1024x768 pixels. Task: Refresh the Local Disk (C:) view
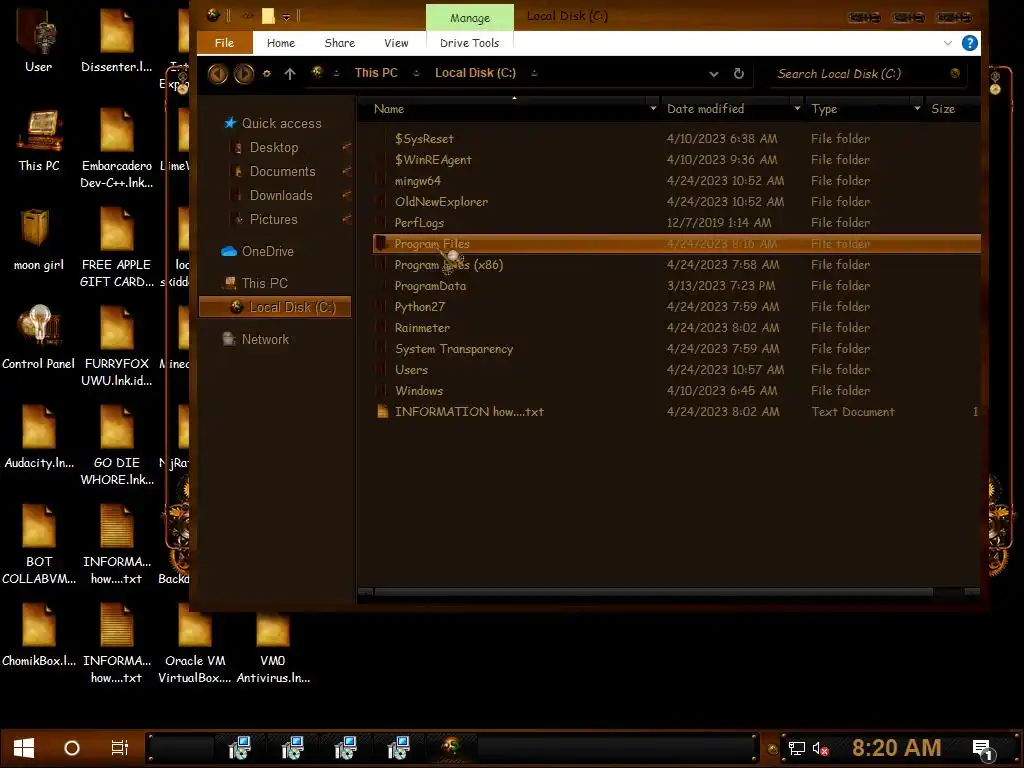coord(739,73)
